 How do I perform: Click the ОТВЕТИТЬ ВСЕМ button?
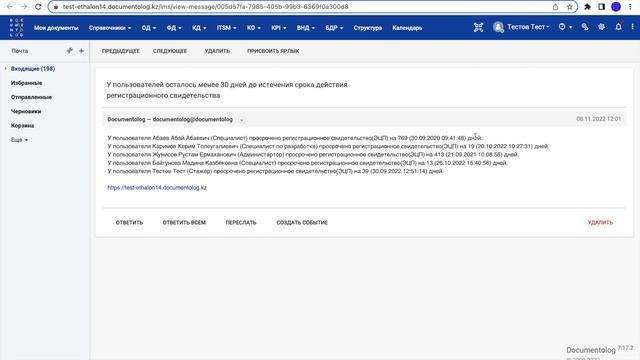click(184, 222)
